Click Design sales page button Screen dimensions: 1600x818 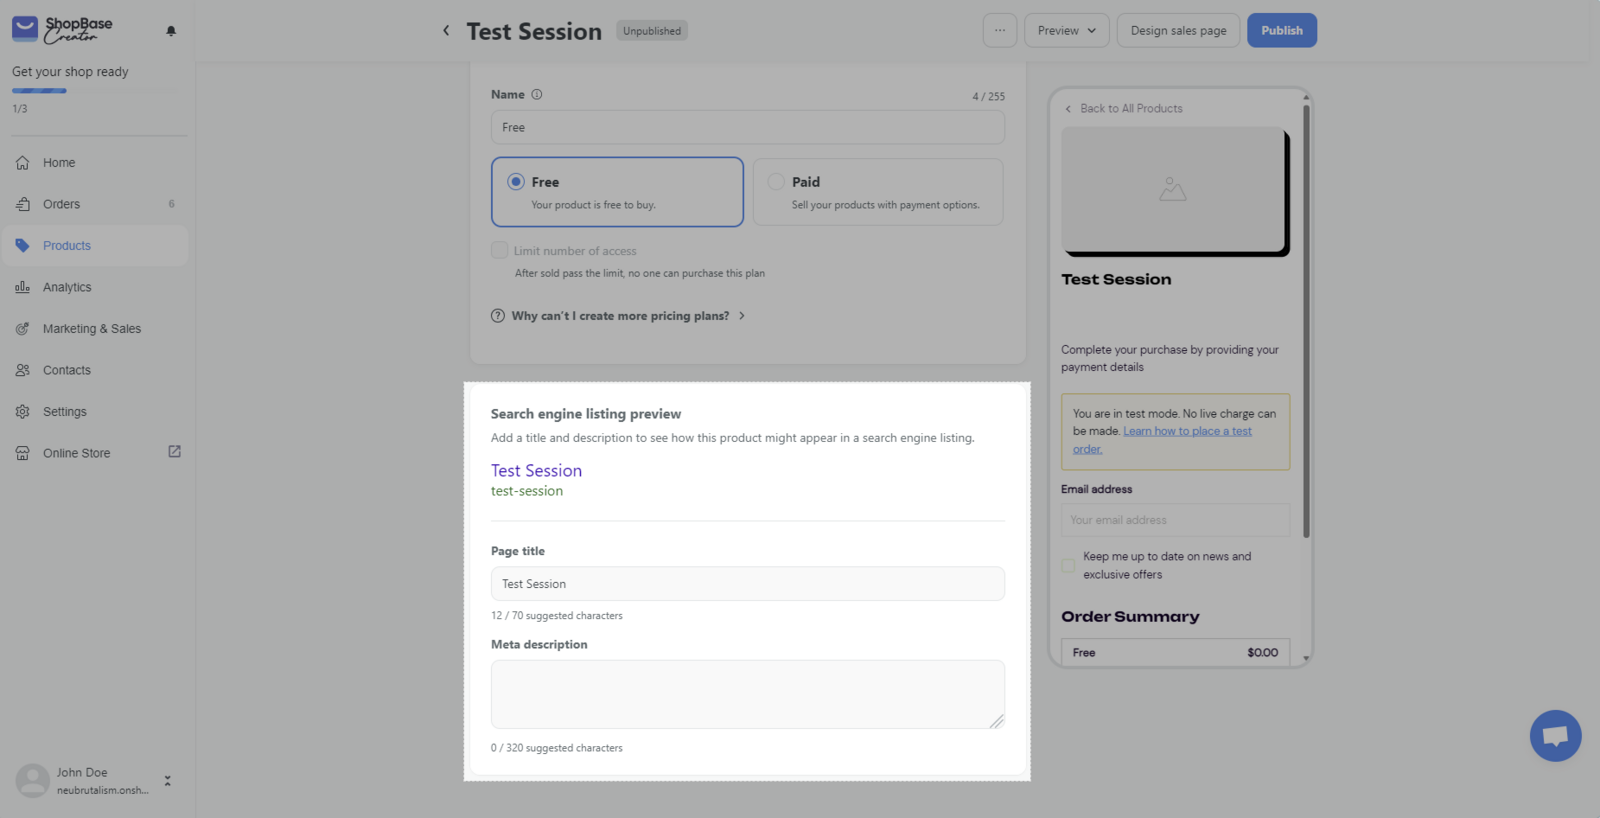pyautogui.click(x=1178, y=31)
